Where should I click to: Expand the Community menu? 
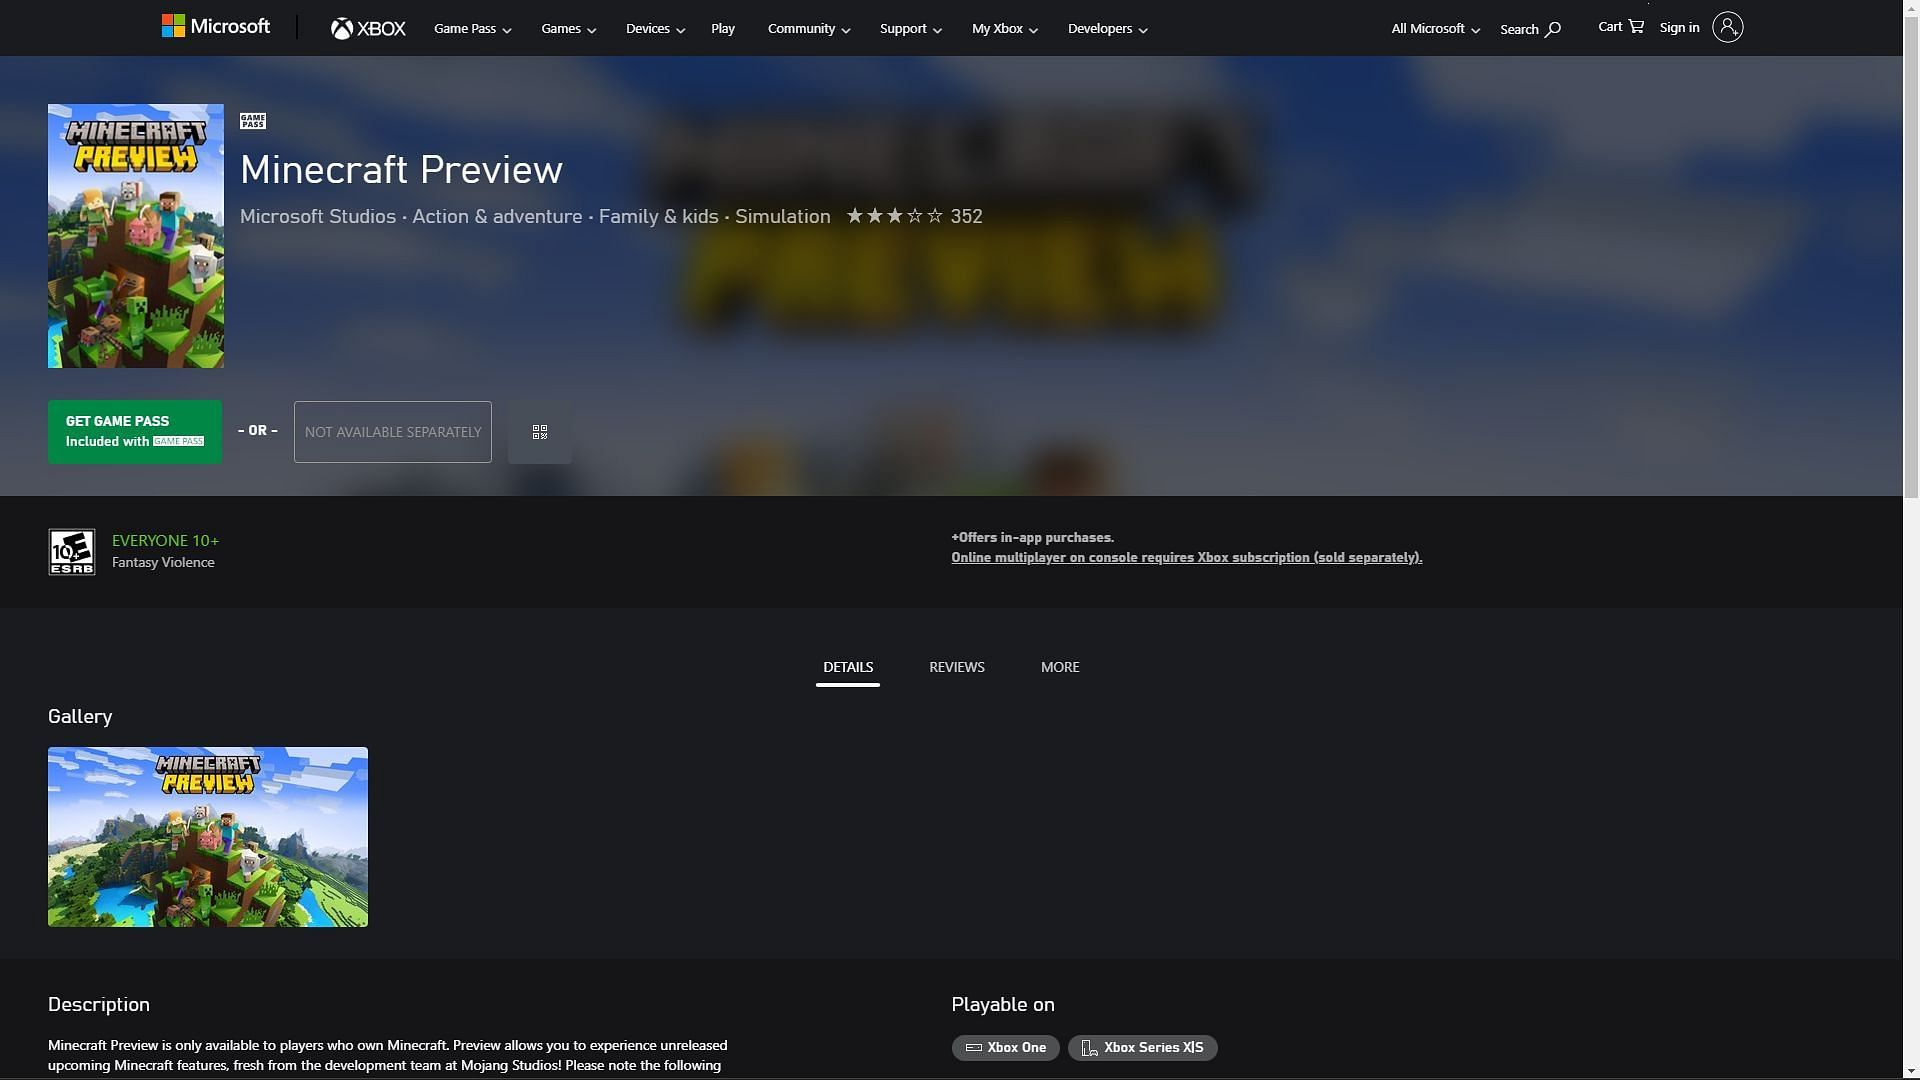point(808,29)
